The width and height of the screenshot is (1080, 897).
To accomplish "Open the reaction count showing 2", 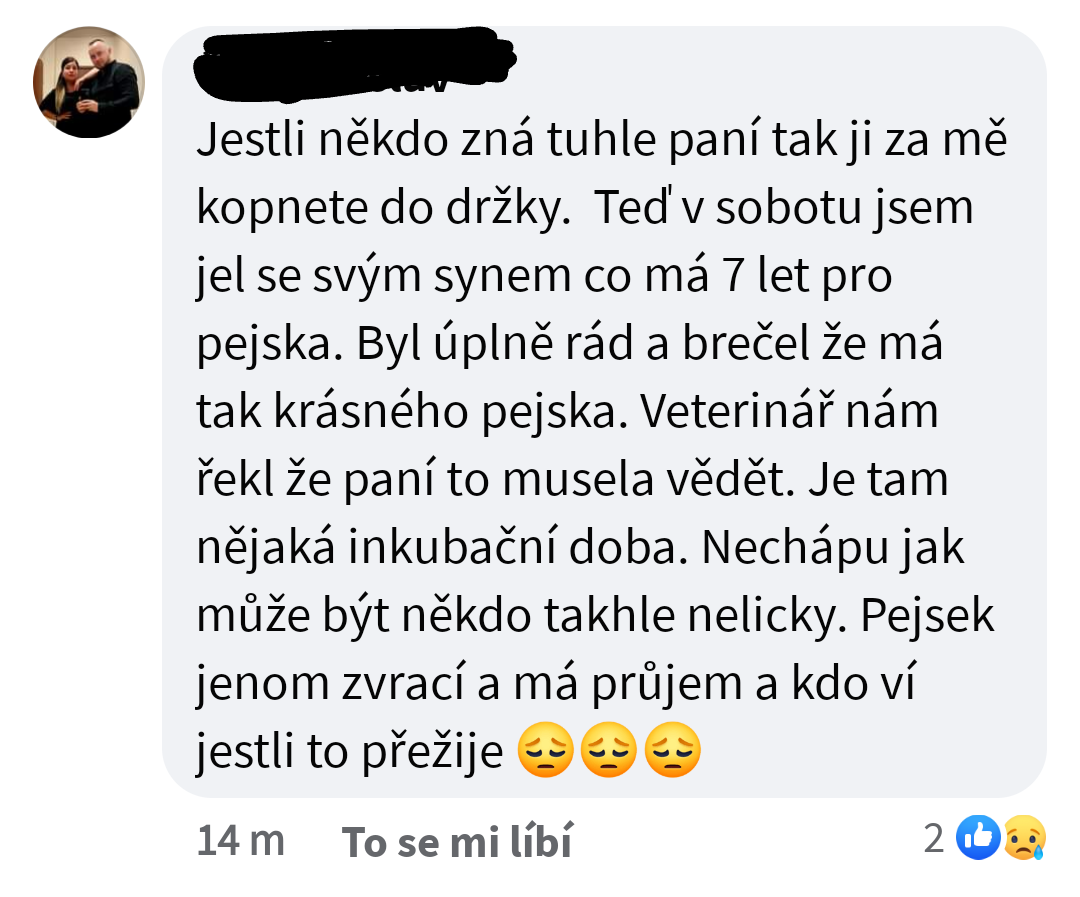I will pos(933,838).
